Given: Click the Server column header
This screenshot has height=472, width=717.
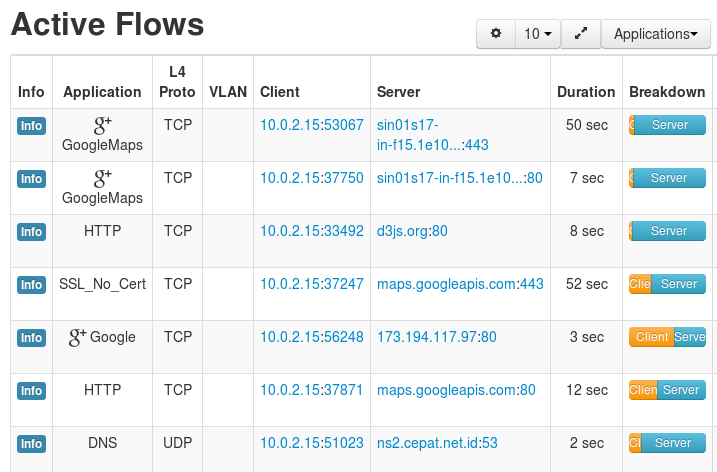Looking at the screenshot, I should click(x=398, y=92).
